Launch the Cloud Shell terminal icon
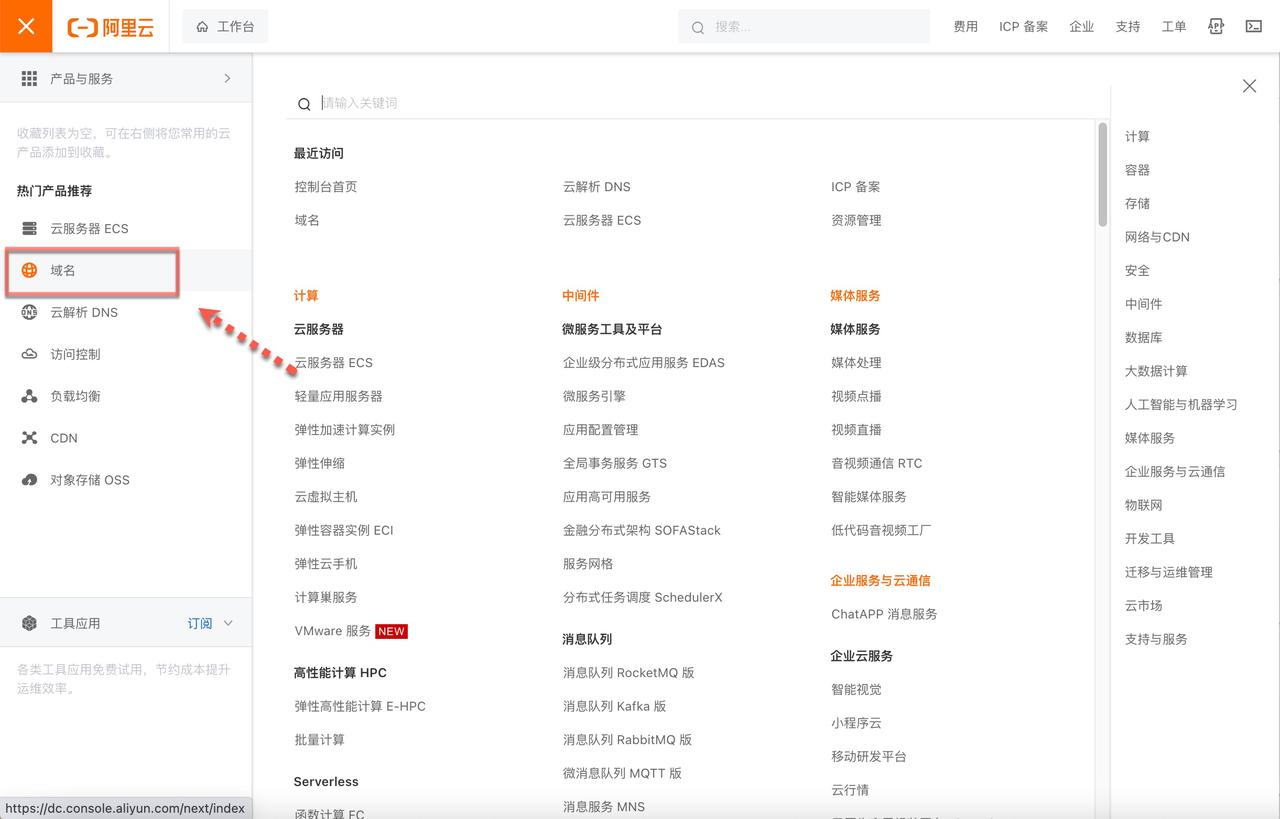 point(1253,27)
